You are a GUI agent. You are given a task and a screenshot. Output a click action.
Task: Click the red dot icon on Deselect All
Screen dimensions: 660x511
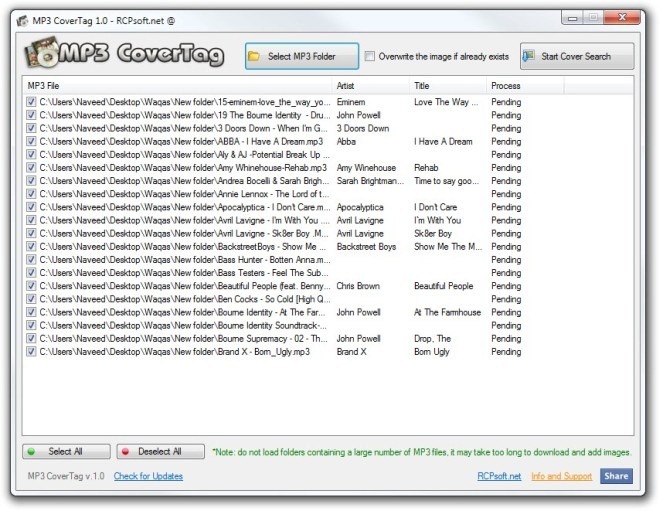pyautogui.click(x=125, y=452)
